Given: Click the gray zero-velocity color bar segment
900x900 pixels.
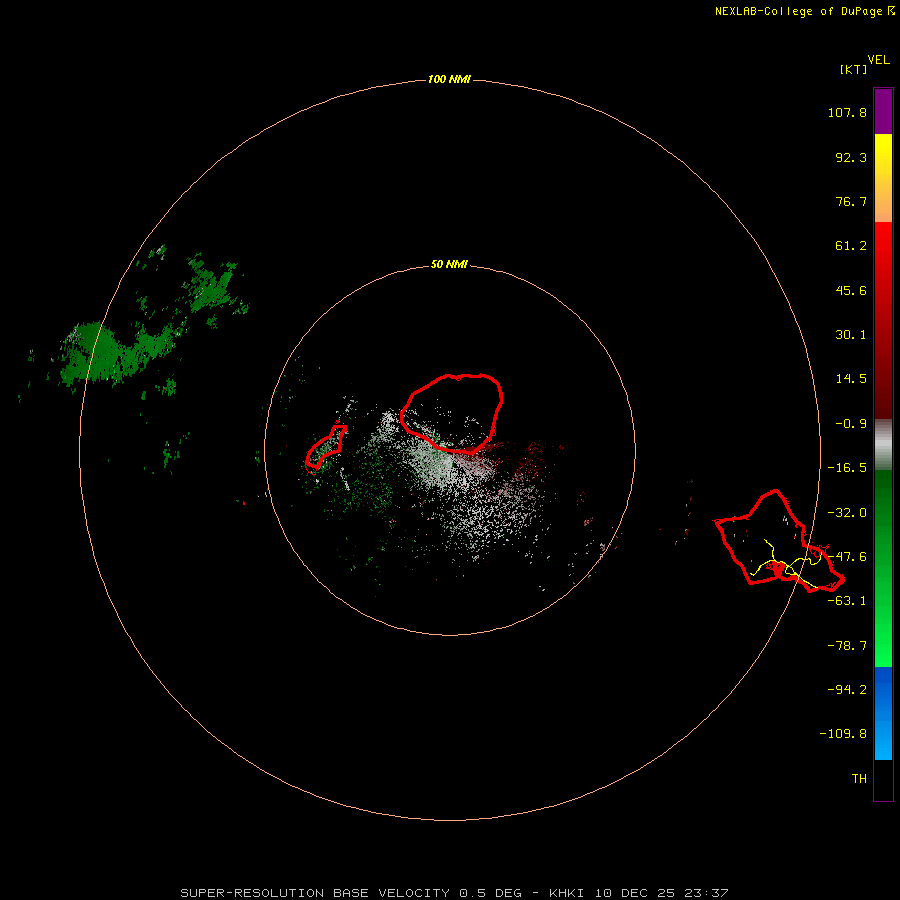Looking at the screenshot, I should click(x=883, y=445).
